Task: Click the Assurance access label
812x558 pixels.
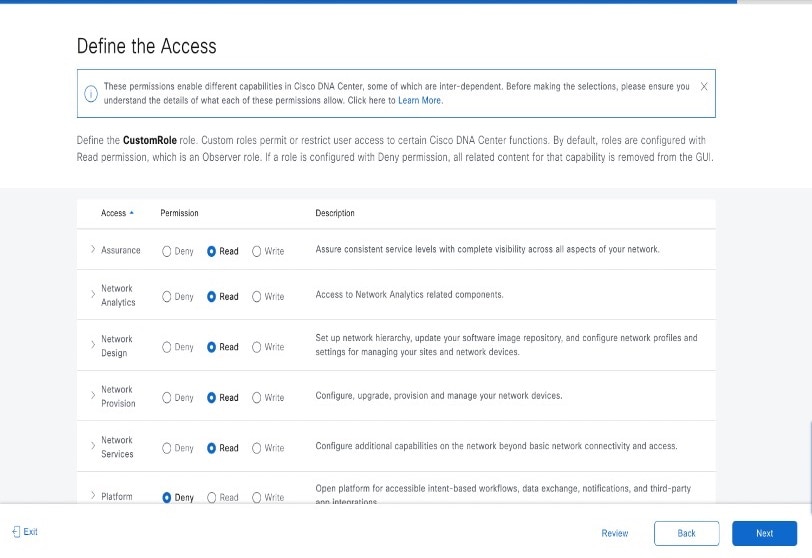Action: (x=121, y=250)
